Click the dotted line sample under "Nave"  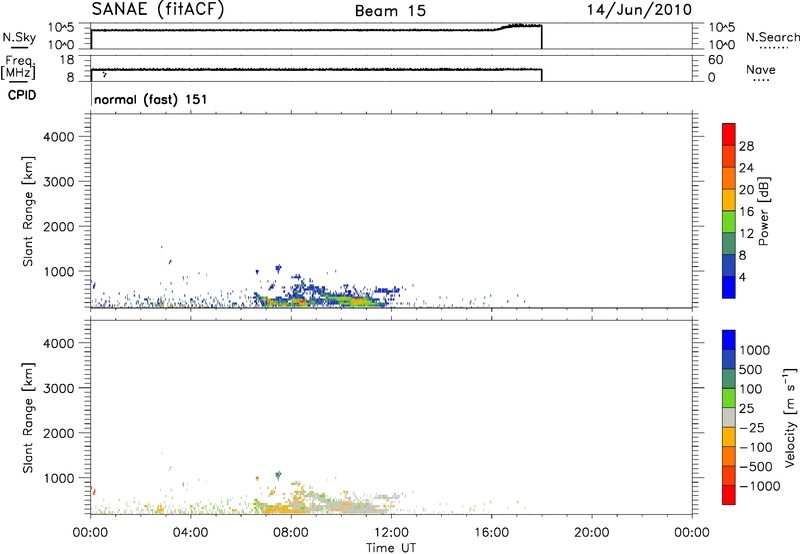[x=761, y=80]
